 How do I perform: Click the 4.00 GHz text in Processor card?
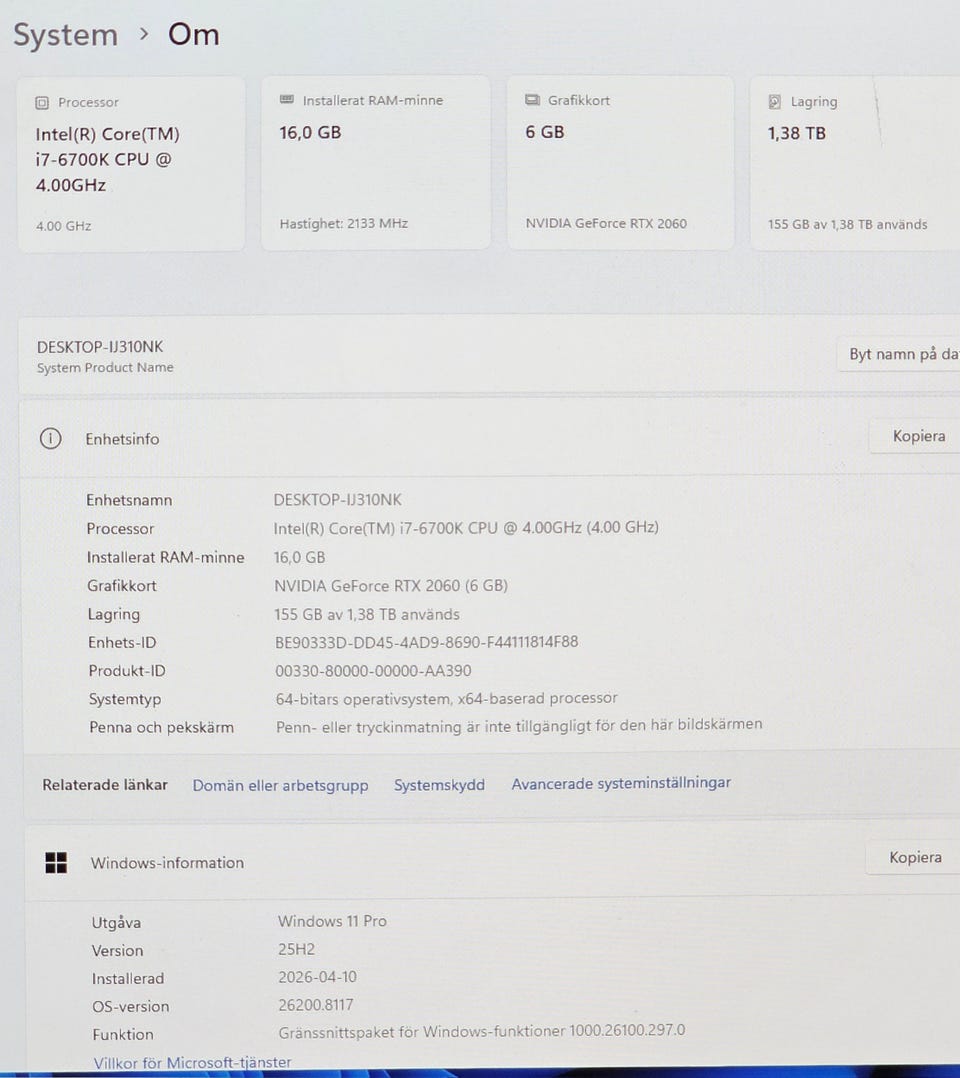click(63, 226)
